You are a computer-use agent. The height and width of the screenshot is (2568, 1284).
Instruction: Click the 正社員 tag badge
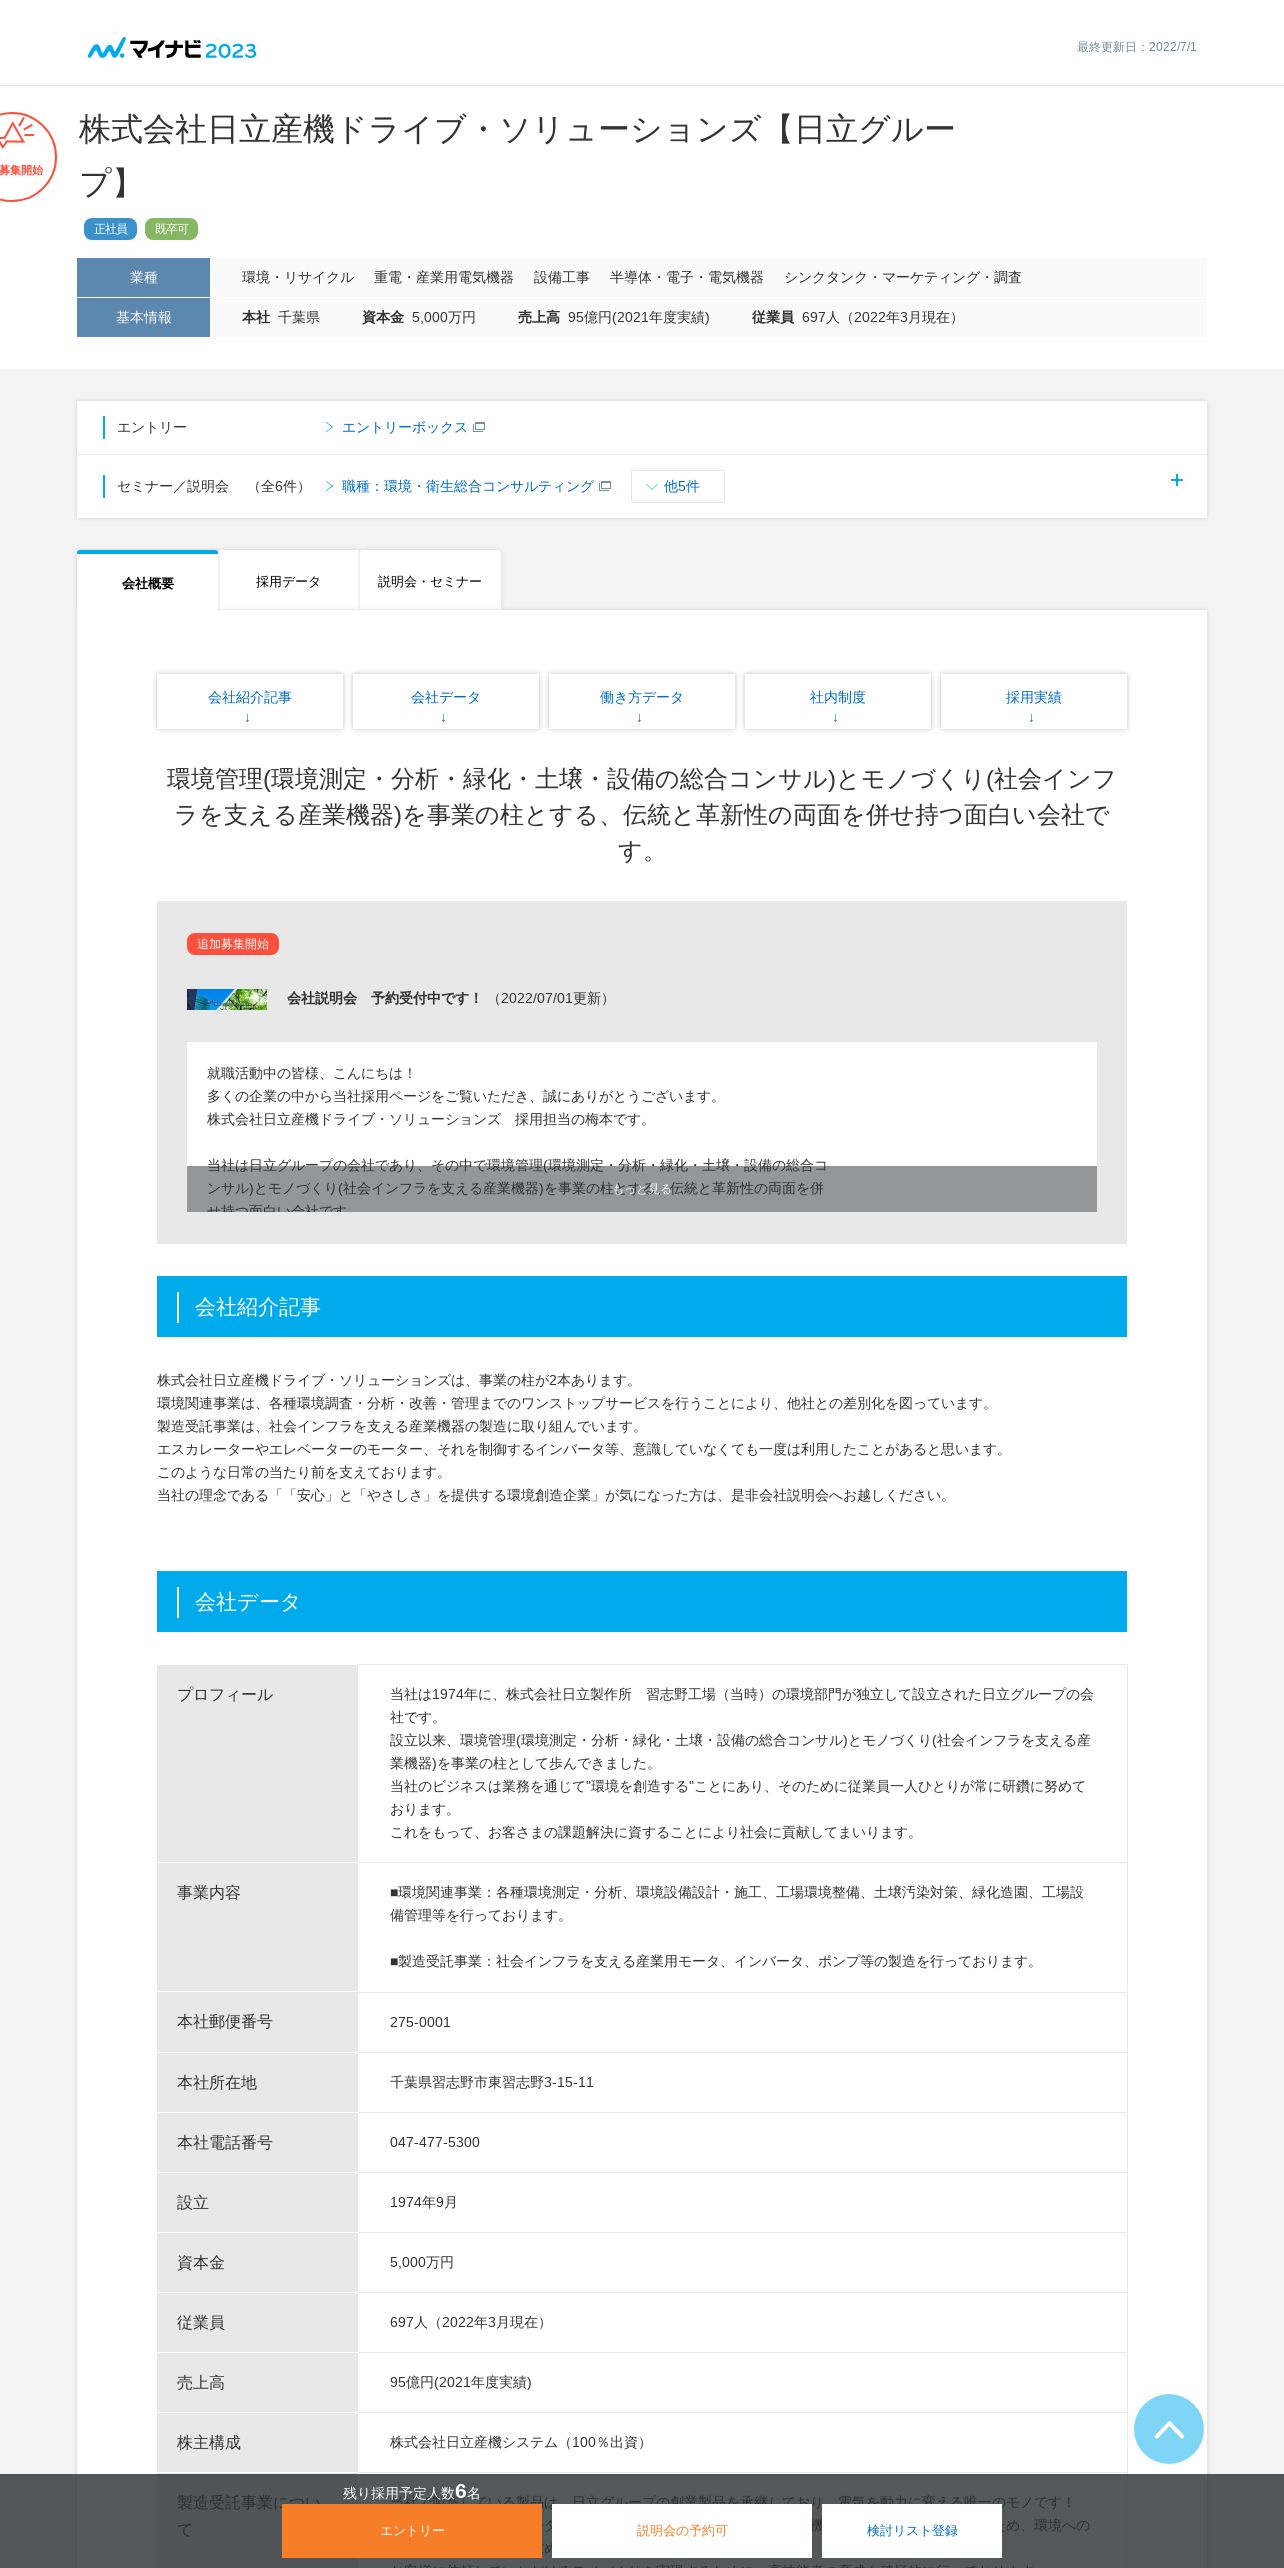coord(110,229)
